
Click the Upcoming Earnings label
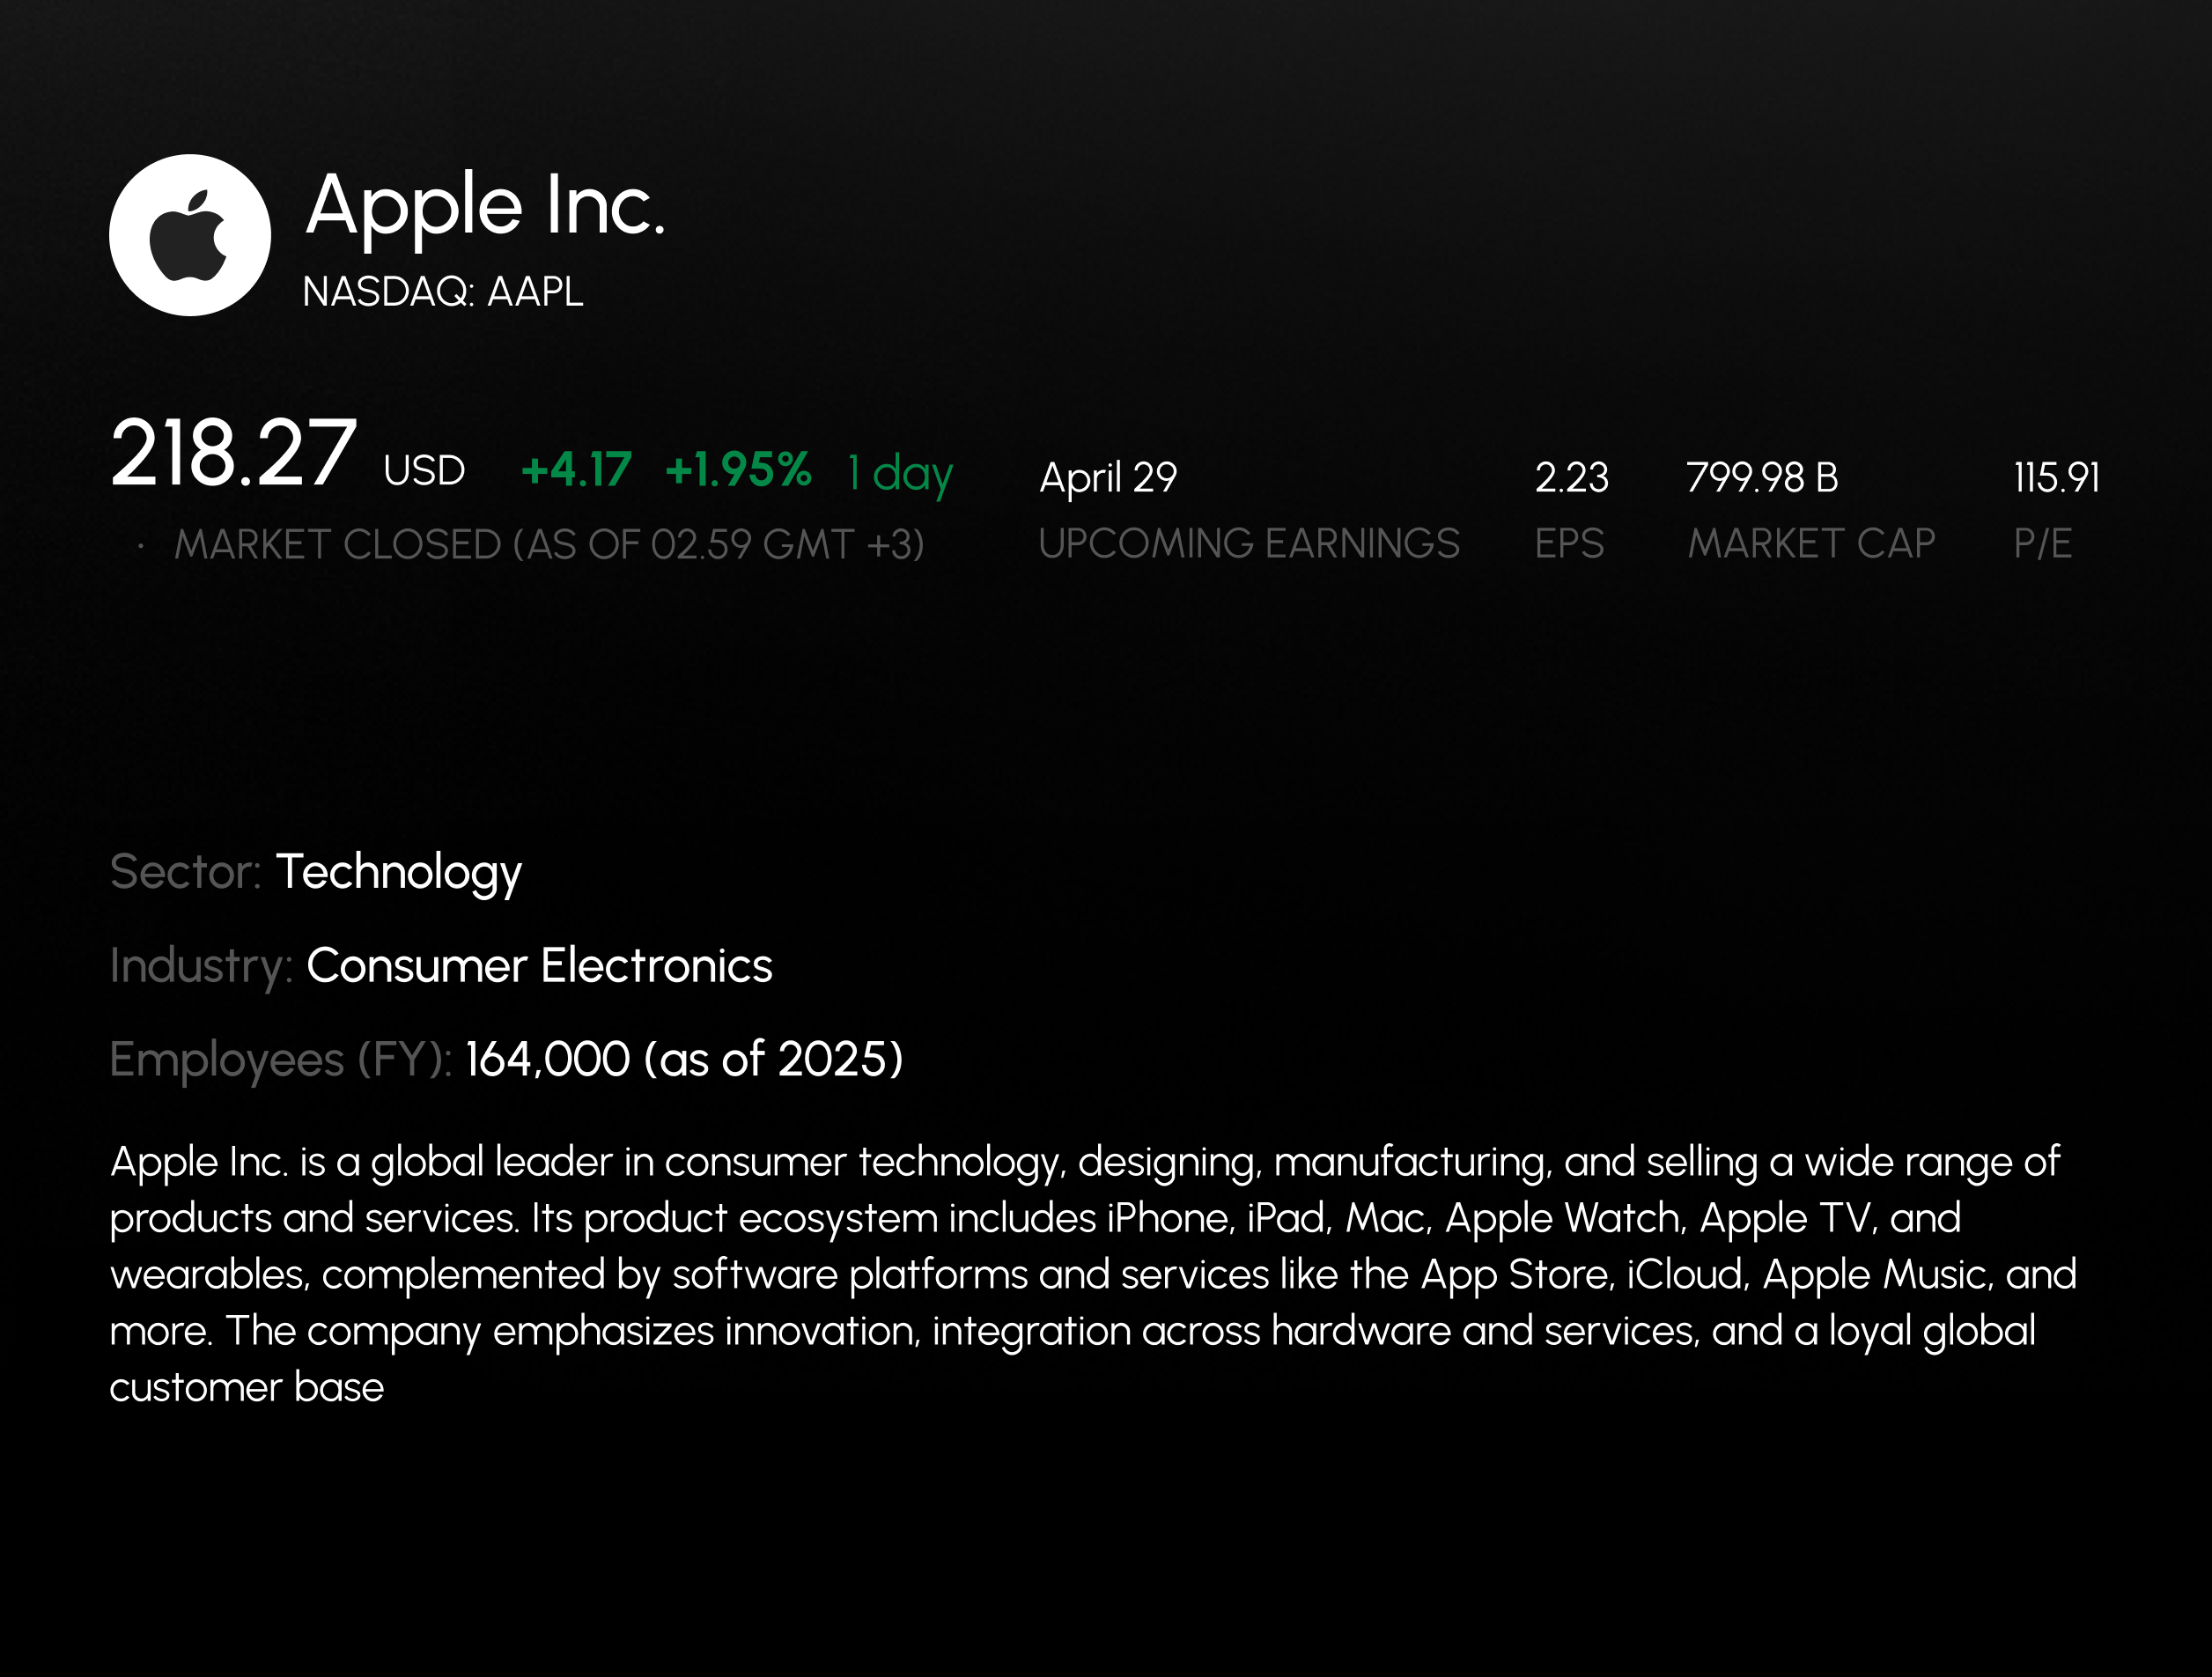click(x=1248, y=544)
